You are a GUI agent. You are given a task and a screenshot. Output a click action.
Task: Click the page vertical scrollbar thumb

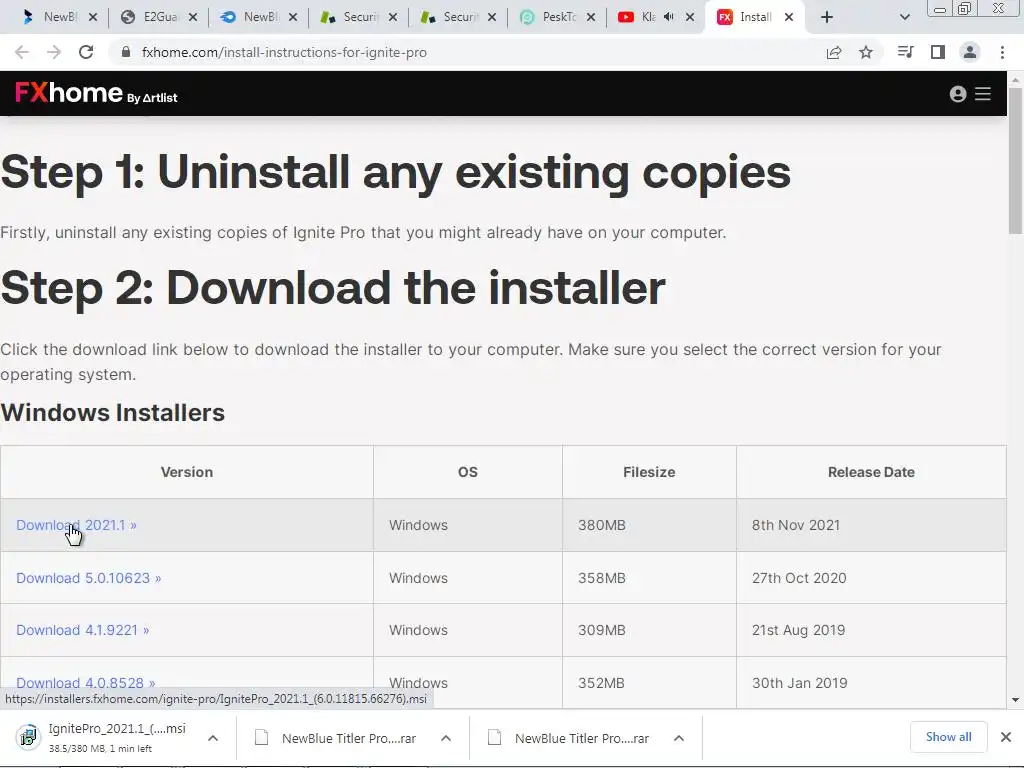pyautogui.click(x=1015, y=160)
